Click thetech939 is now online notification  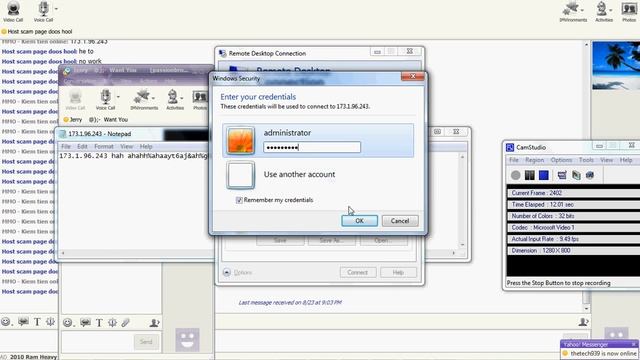(603, 353)
